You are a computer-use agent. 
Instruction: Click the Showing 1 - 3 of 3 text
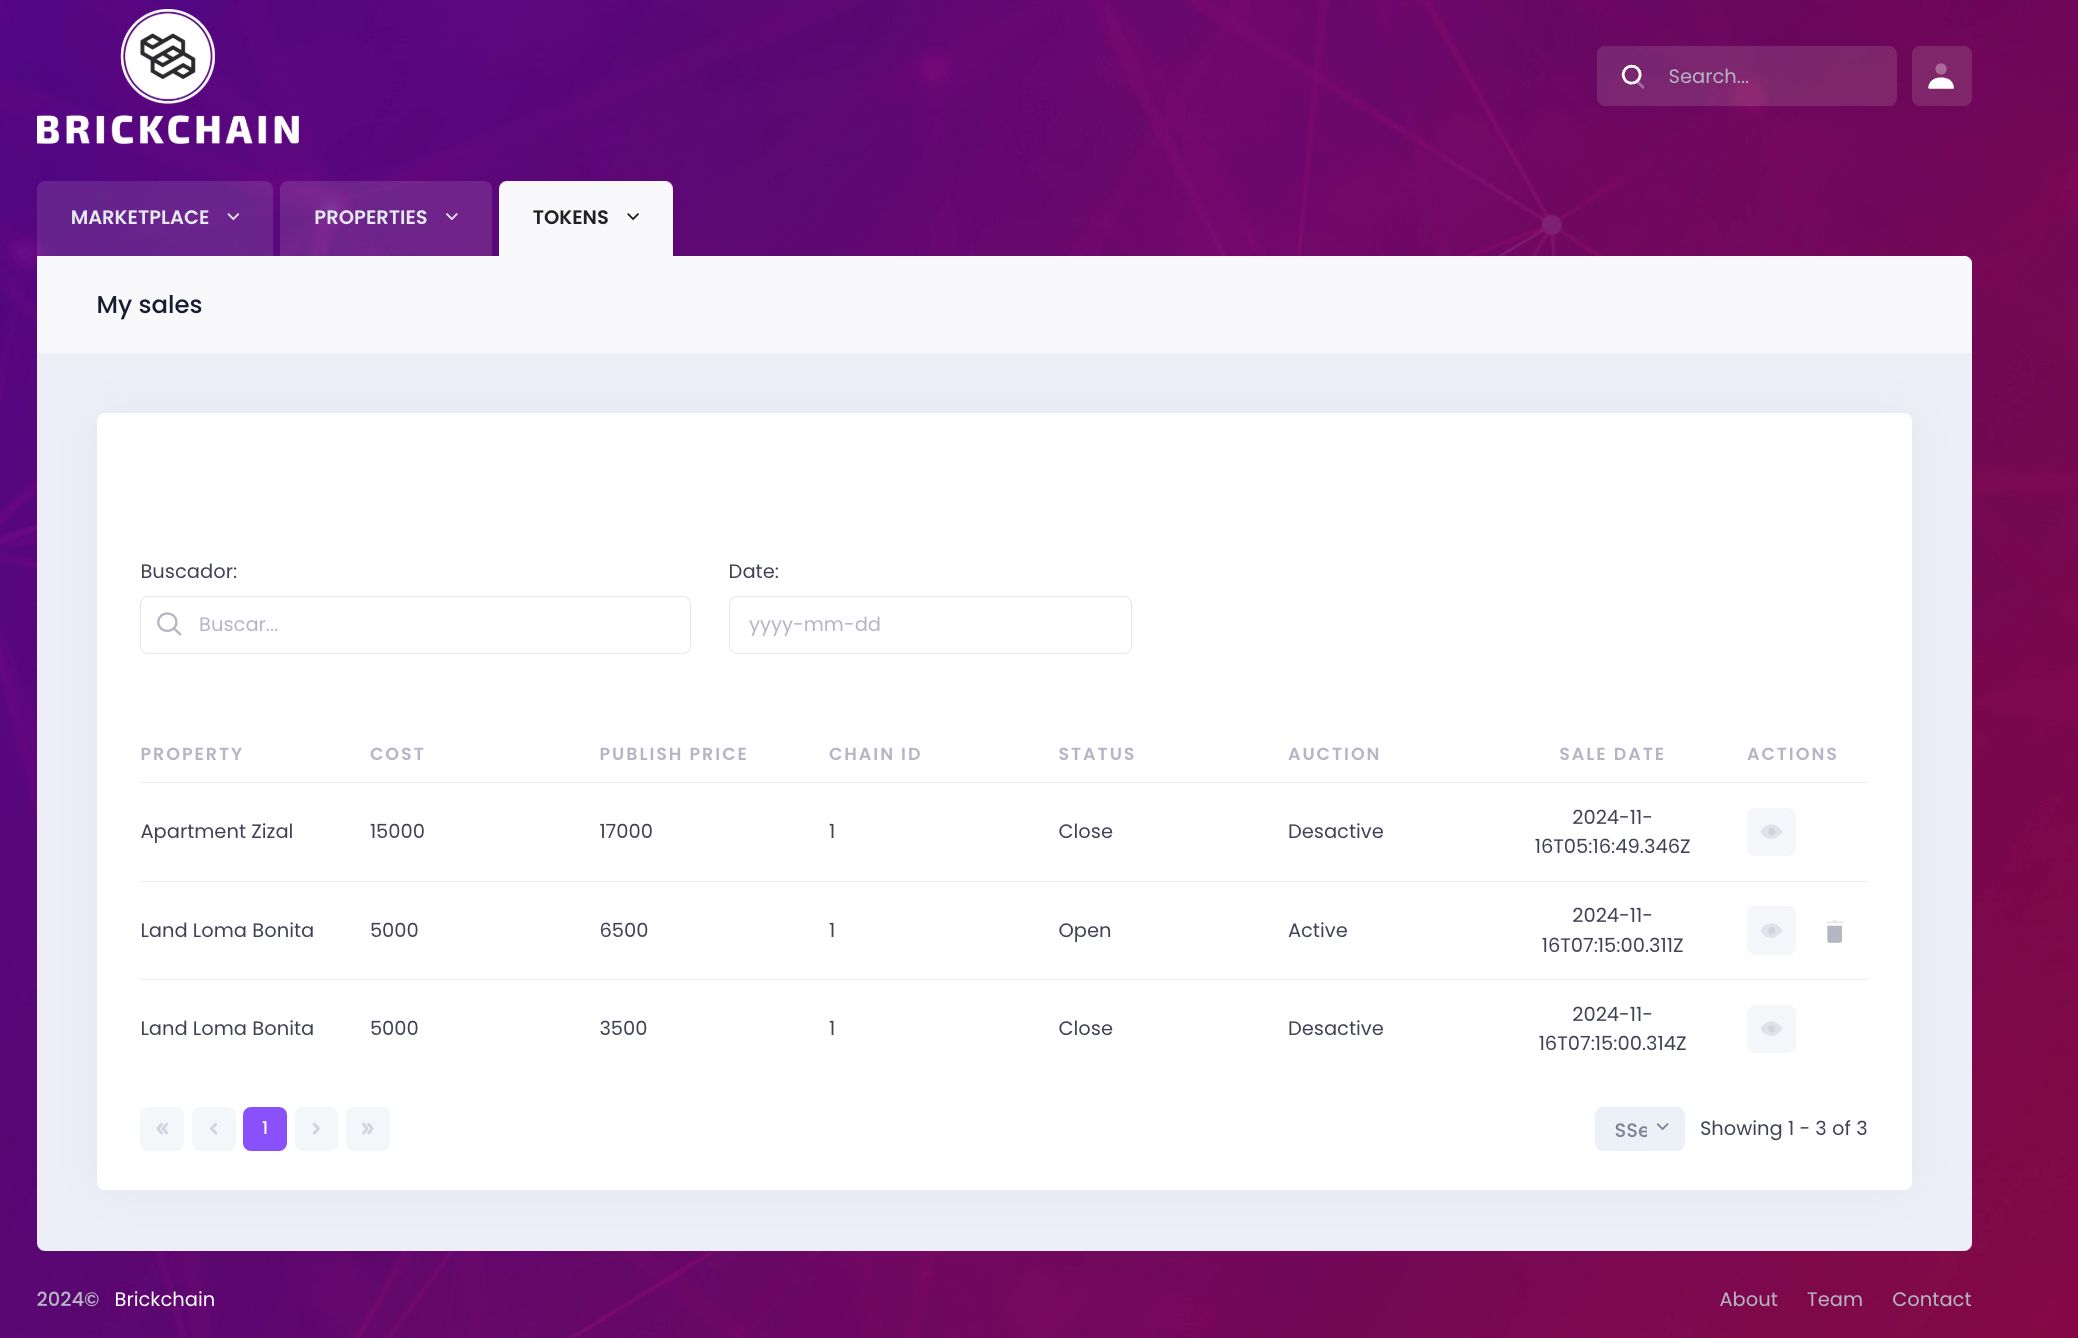point(1783,1128)
